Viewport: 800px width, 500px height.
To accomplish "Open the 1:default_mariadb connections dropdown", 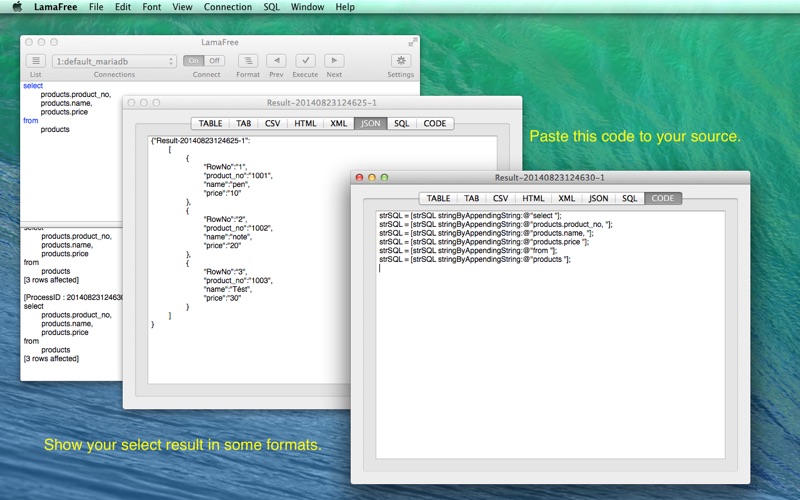I will click(114, 61).
